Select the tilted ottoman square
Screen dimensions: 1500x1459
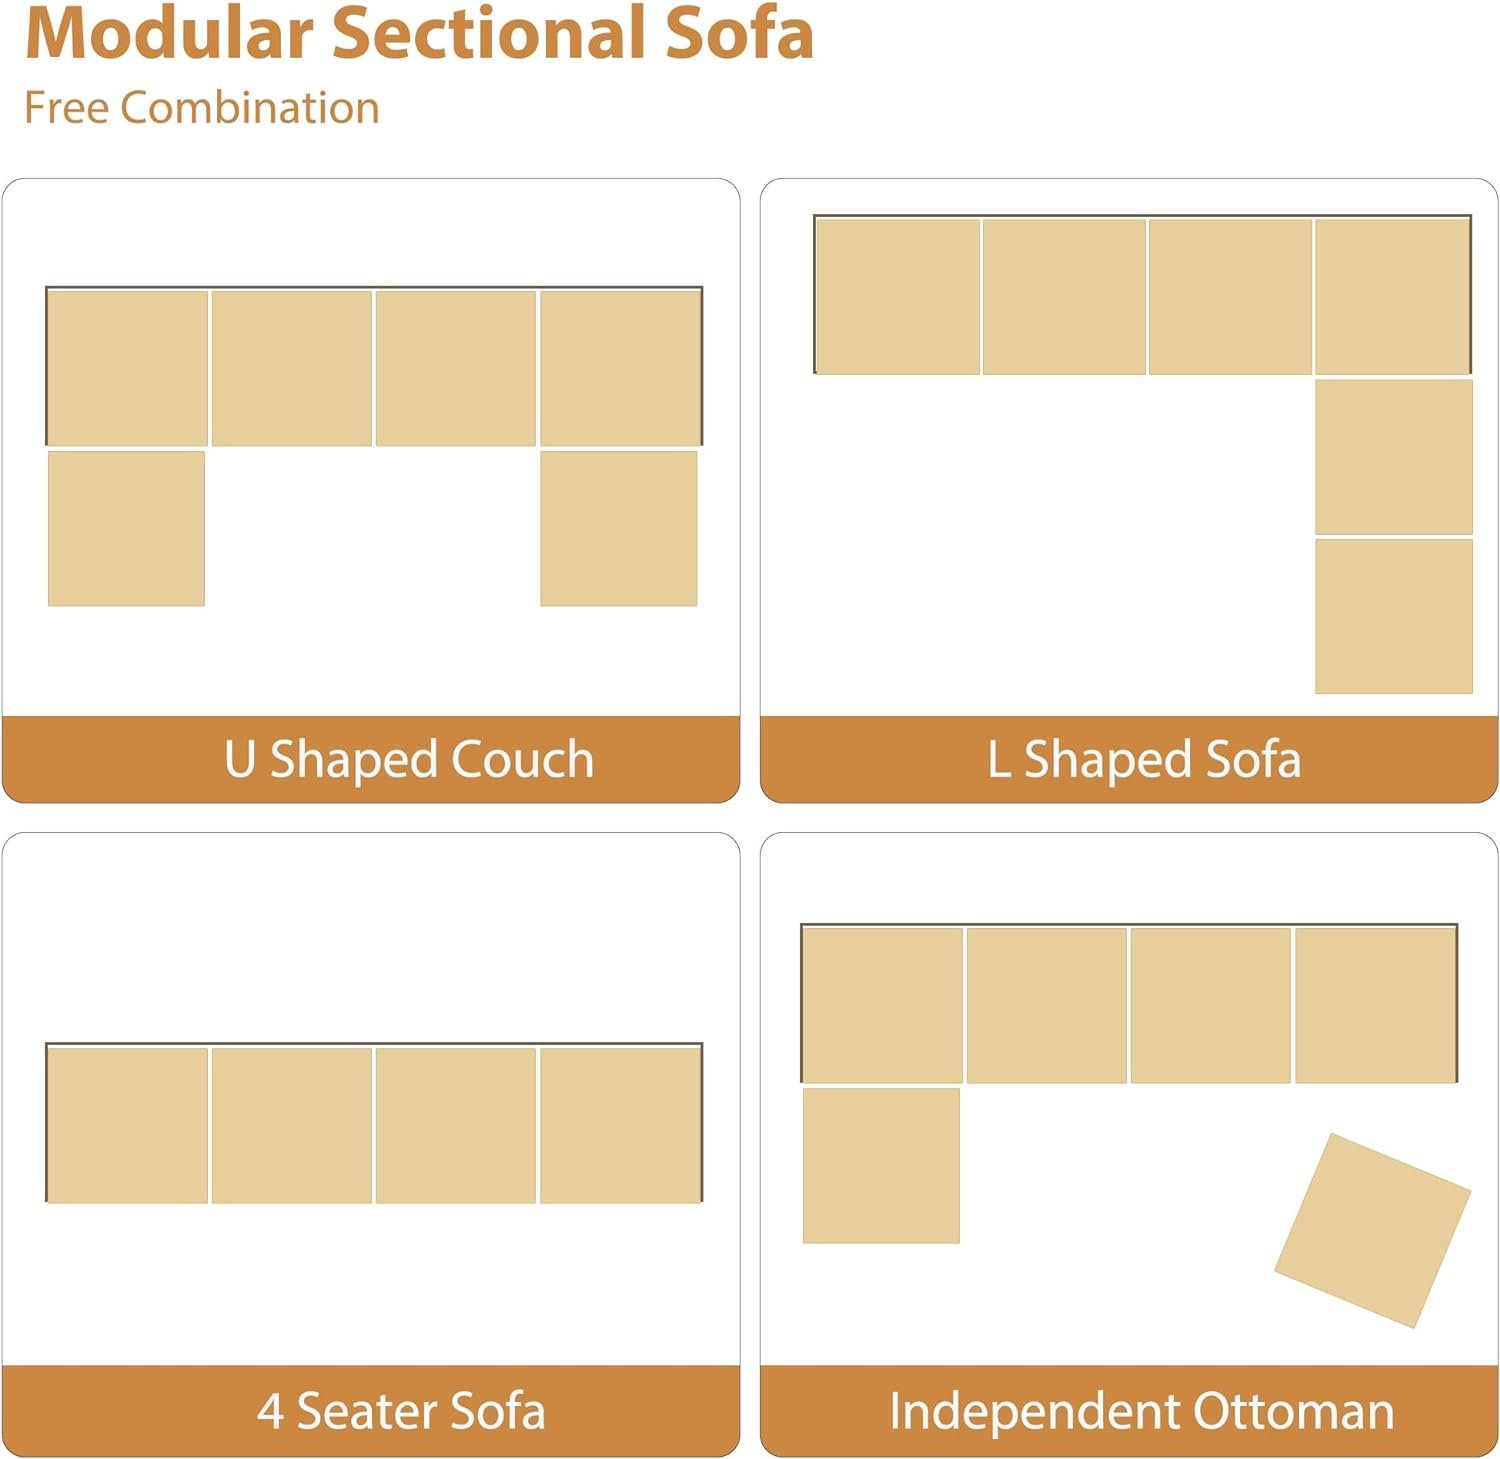pyautogui.click(x=1372, y=1230)
